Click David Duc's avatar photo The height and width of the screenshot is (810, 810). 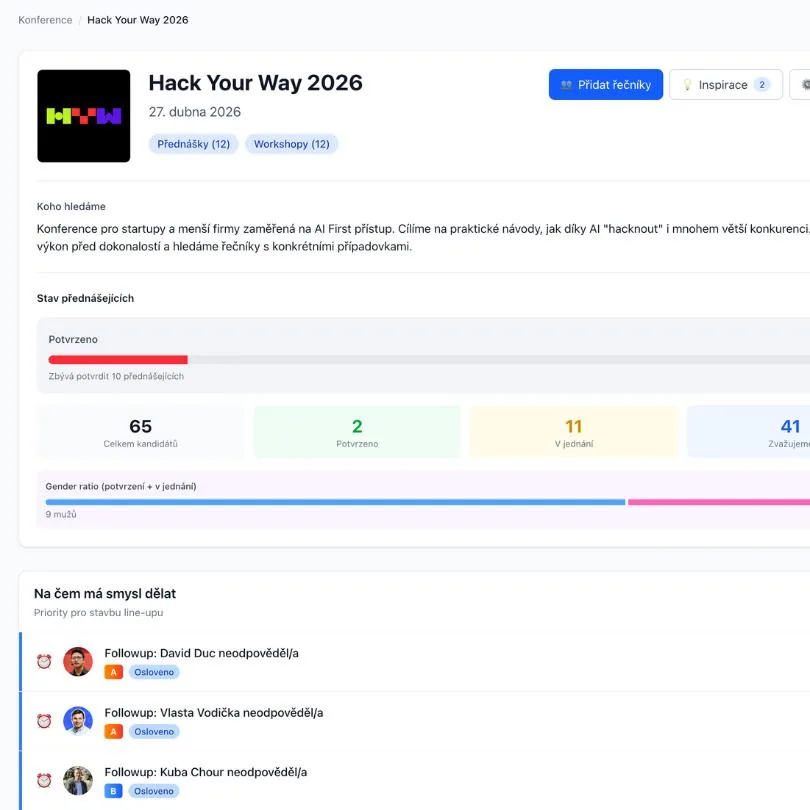78,661
